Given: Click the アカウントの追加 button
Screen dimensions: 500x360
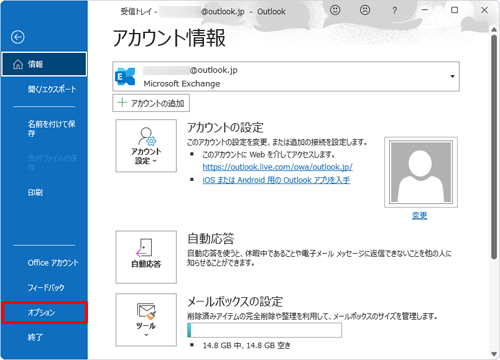Looking at the screenshot, I should coord(151,103).
